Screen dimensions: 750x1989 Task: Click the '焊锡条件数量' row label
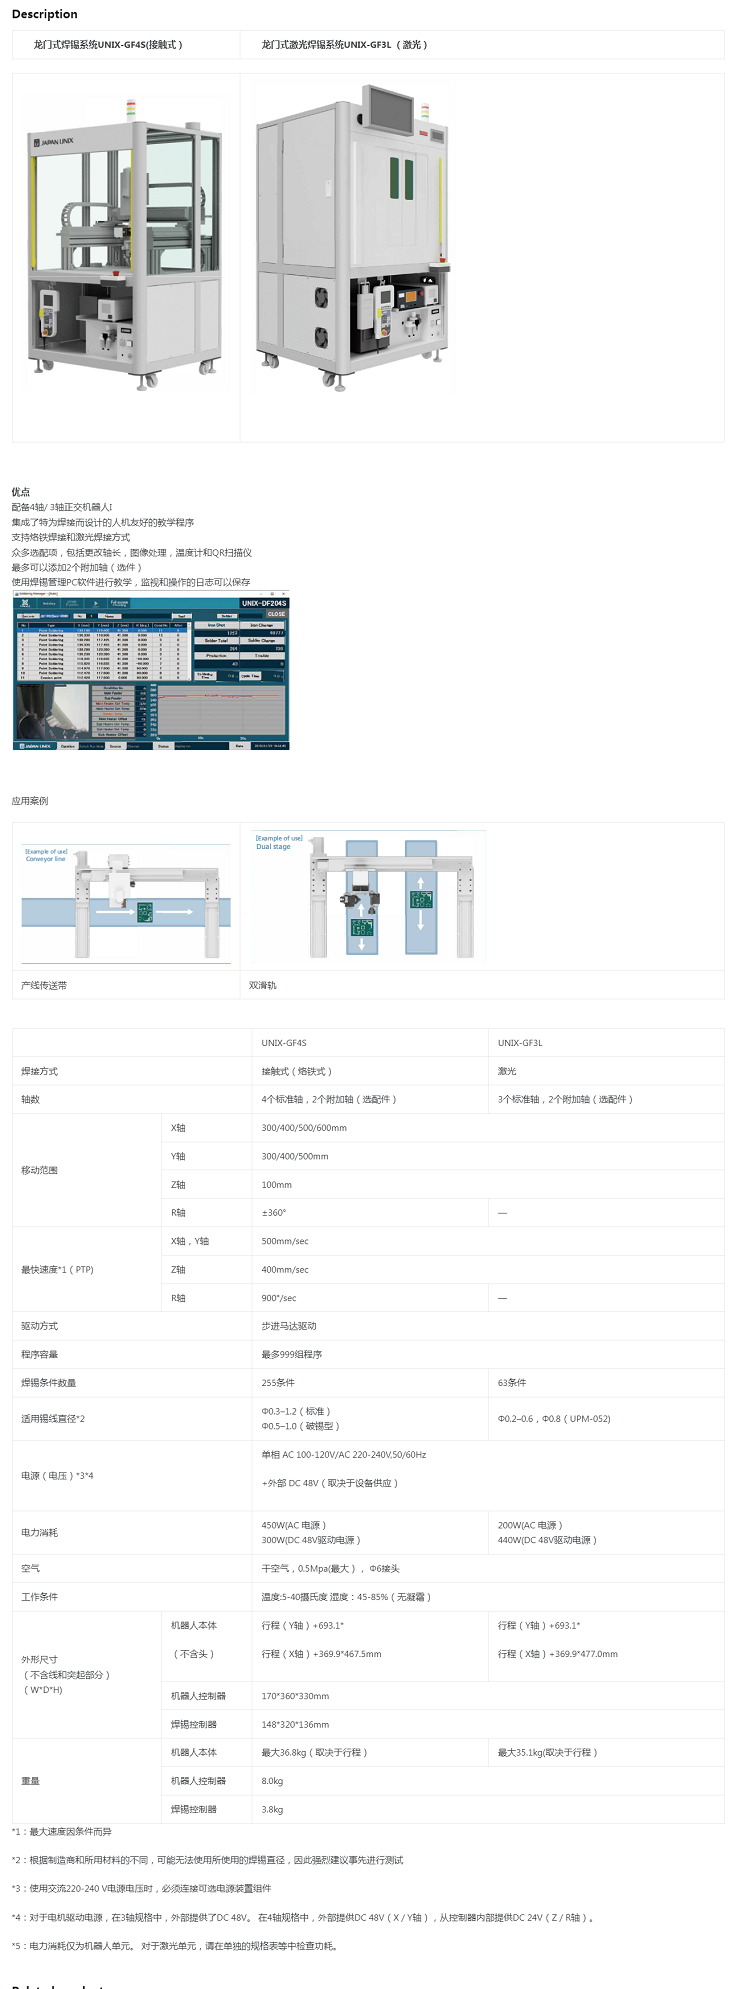(x=49, y=1383)
